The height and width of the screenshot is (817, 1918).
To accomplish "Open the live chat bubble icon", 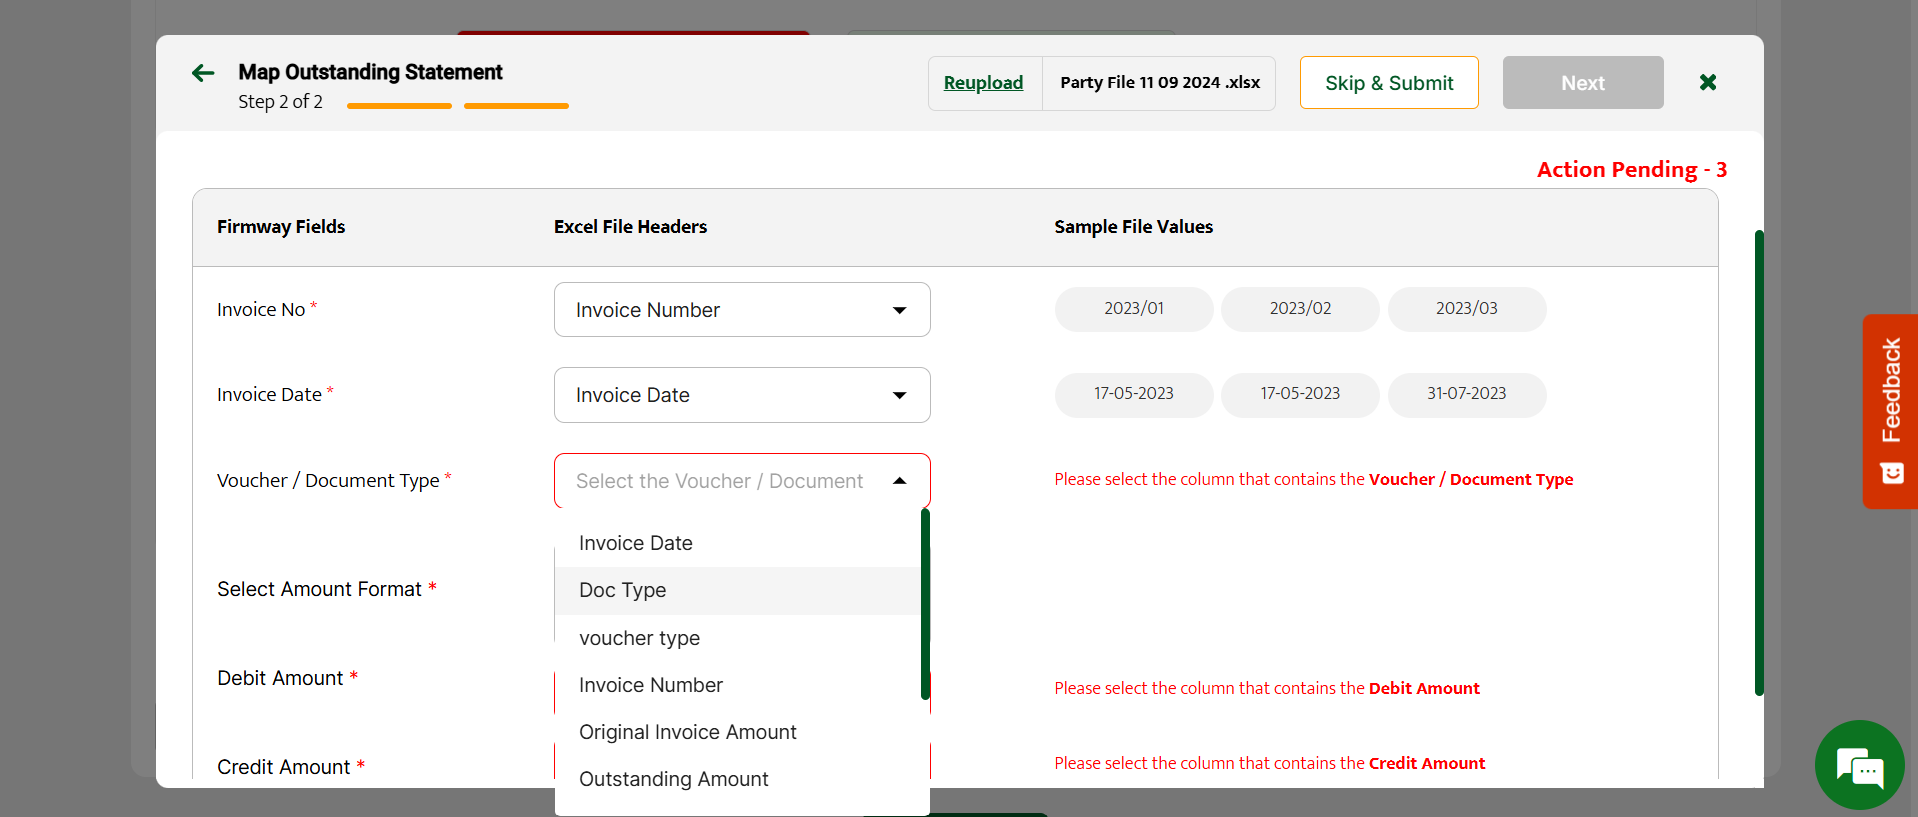I will click(x=1859, y=765).
